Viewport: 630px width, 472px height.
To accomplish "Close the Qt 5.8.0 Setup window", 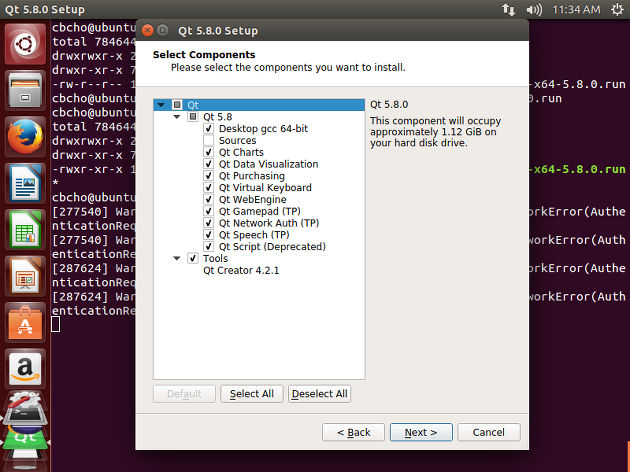I will [148, 30].
